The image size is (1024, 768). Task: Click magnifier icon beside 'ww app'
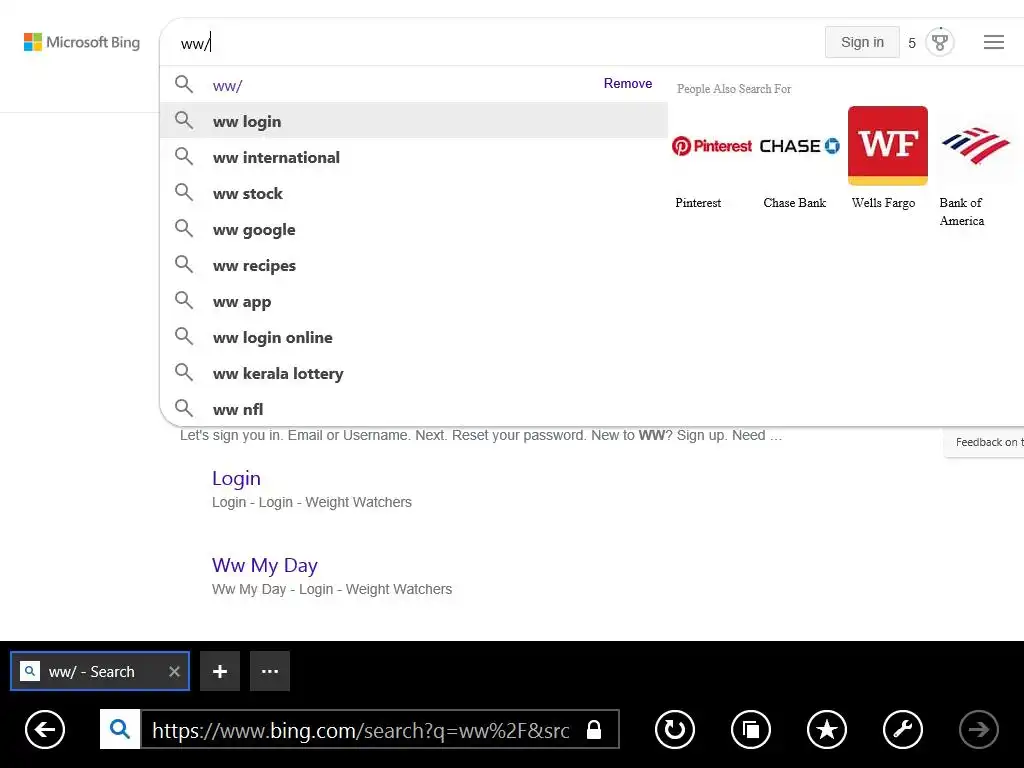click(x=184, y=300)
